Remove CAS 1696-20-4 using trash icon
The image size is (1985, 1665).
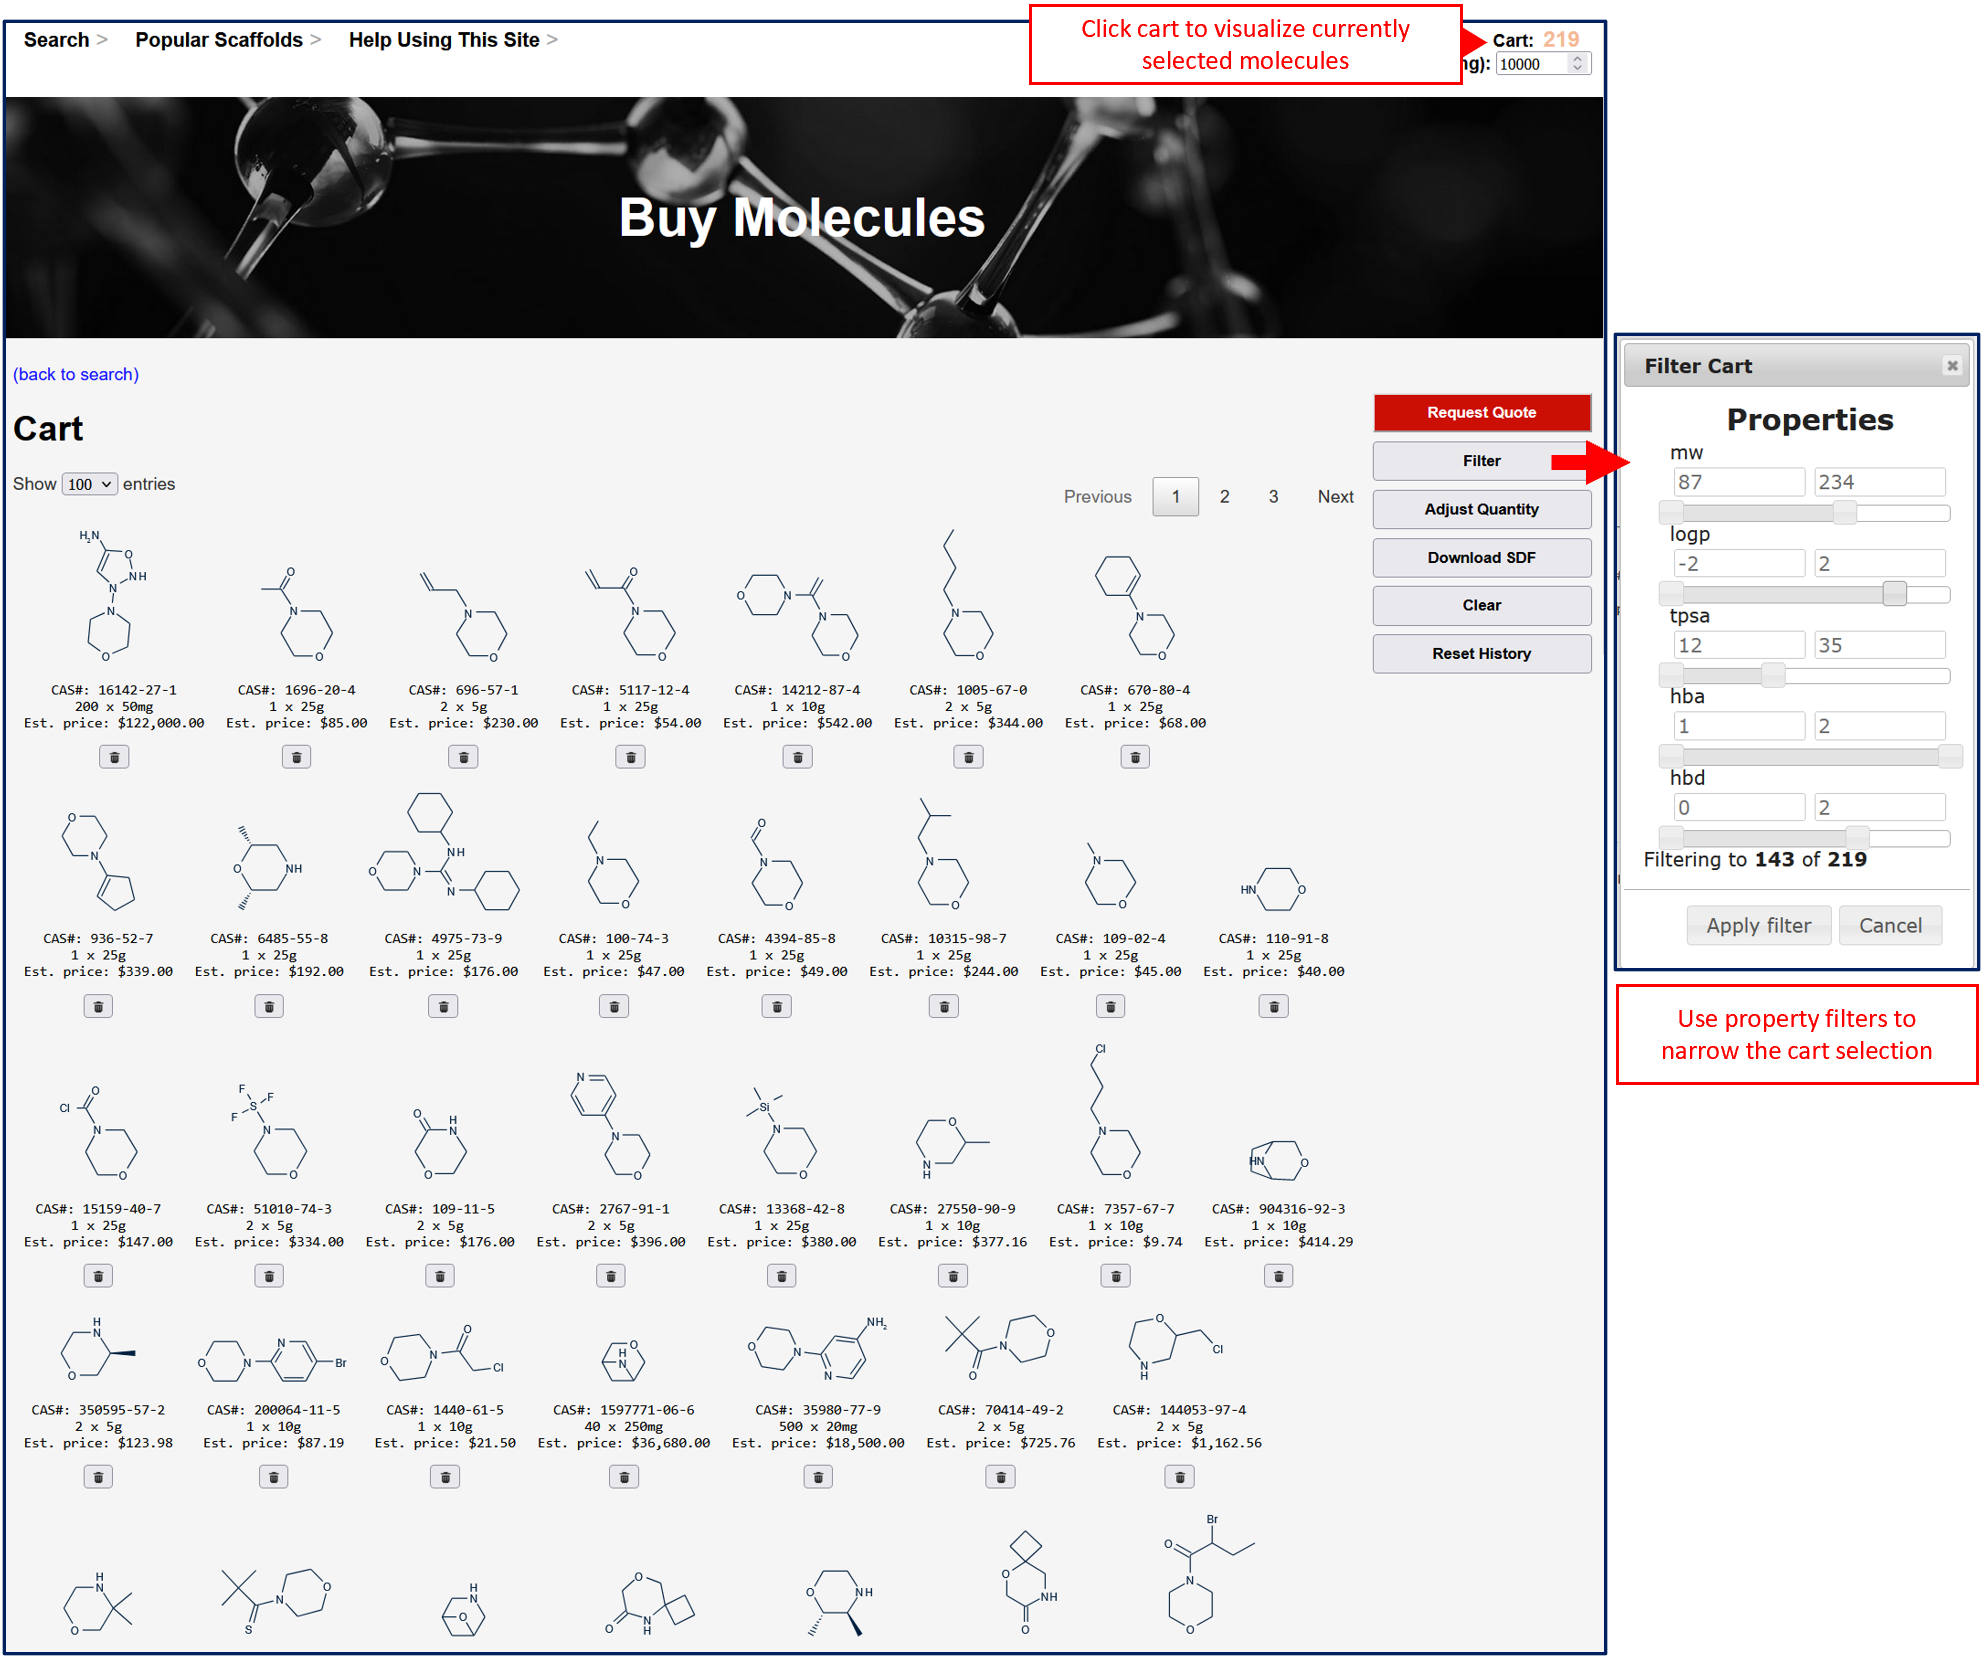[x=296, y=757]
